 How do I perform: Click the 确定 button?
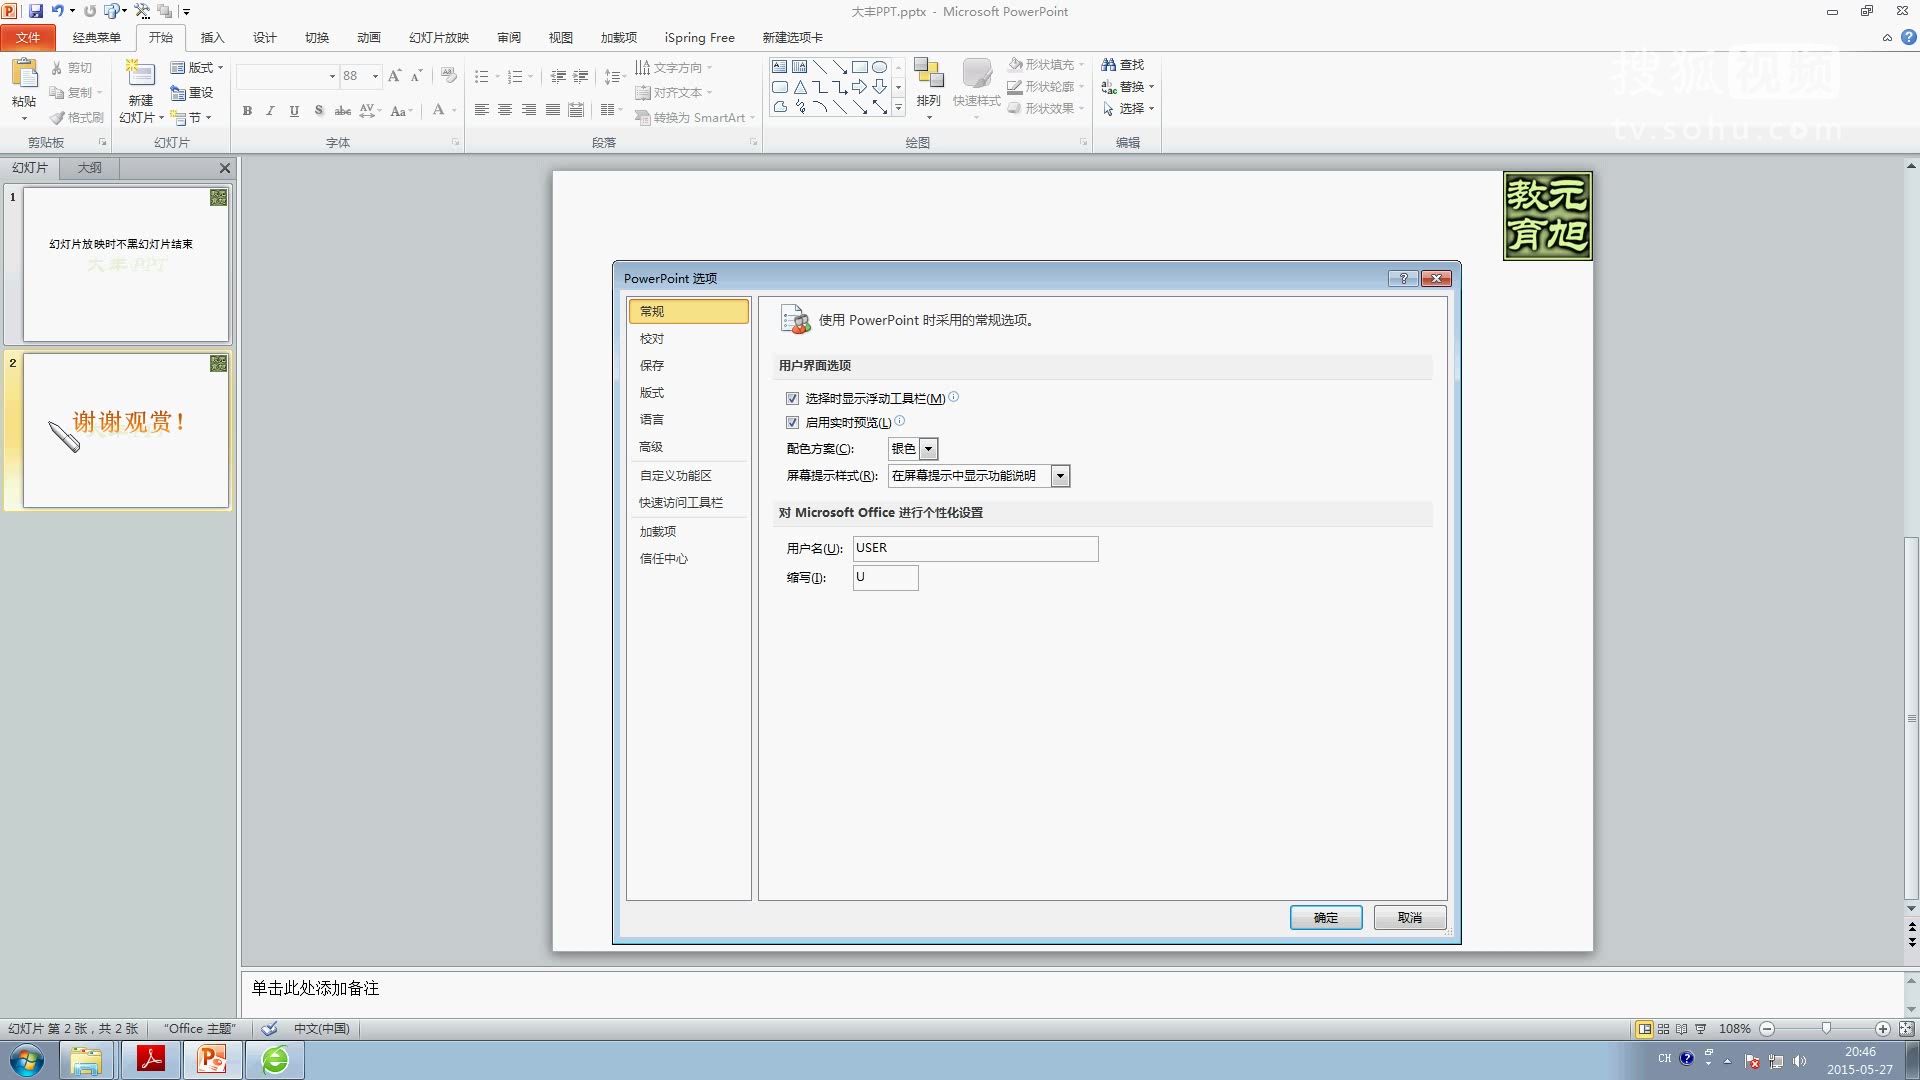1325,917
